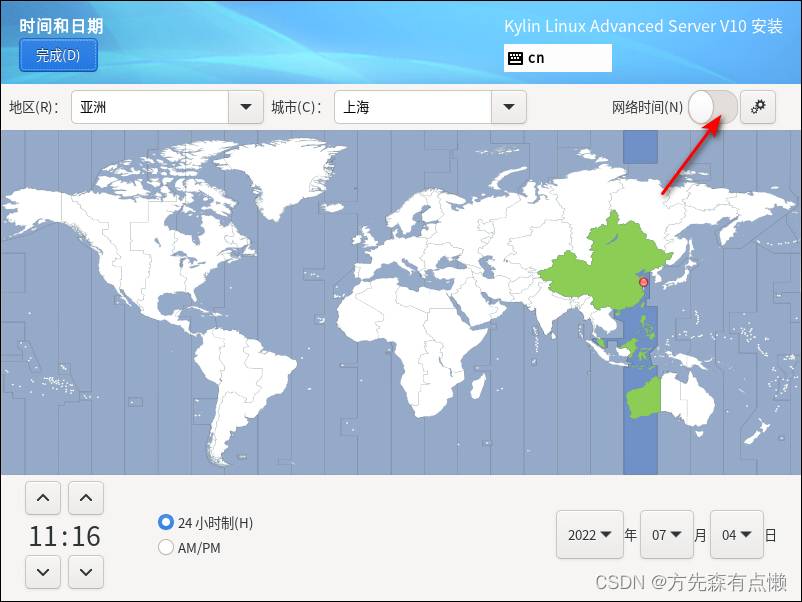Image resolution: width=802 pixels, height=602 pixels.
Task: Open the cn keyboard layout indicator
Action: click(x=558, y=58)
